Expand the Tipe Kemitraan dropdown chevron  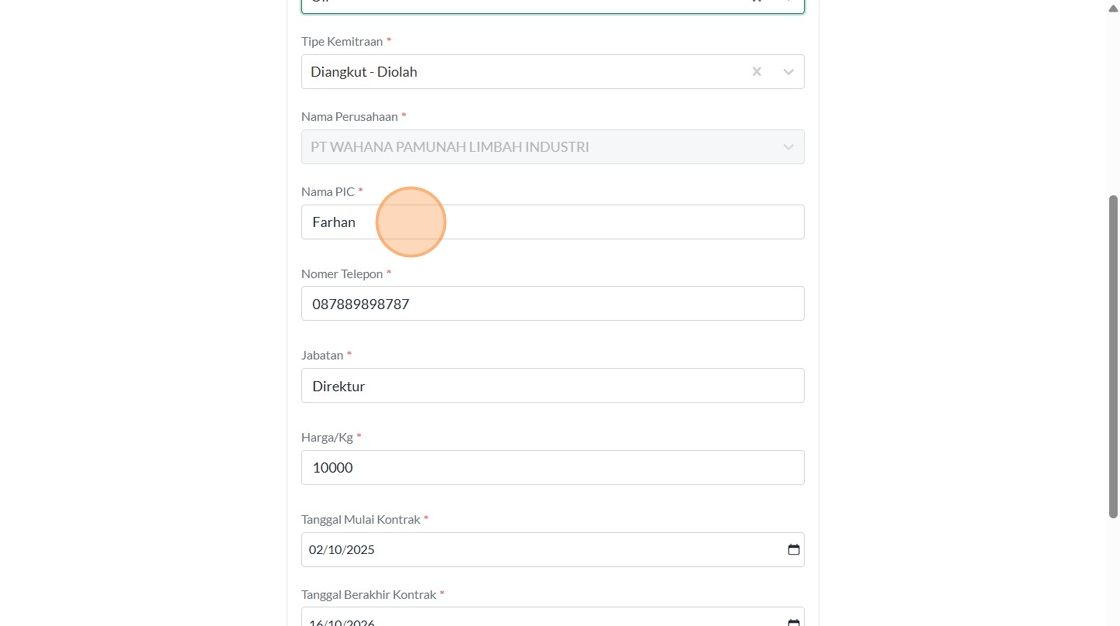pyautogui.click(x=788, y=72)
